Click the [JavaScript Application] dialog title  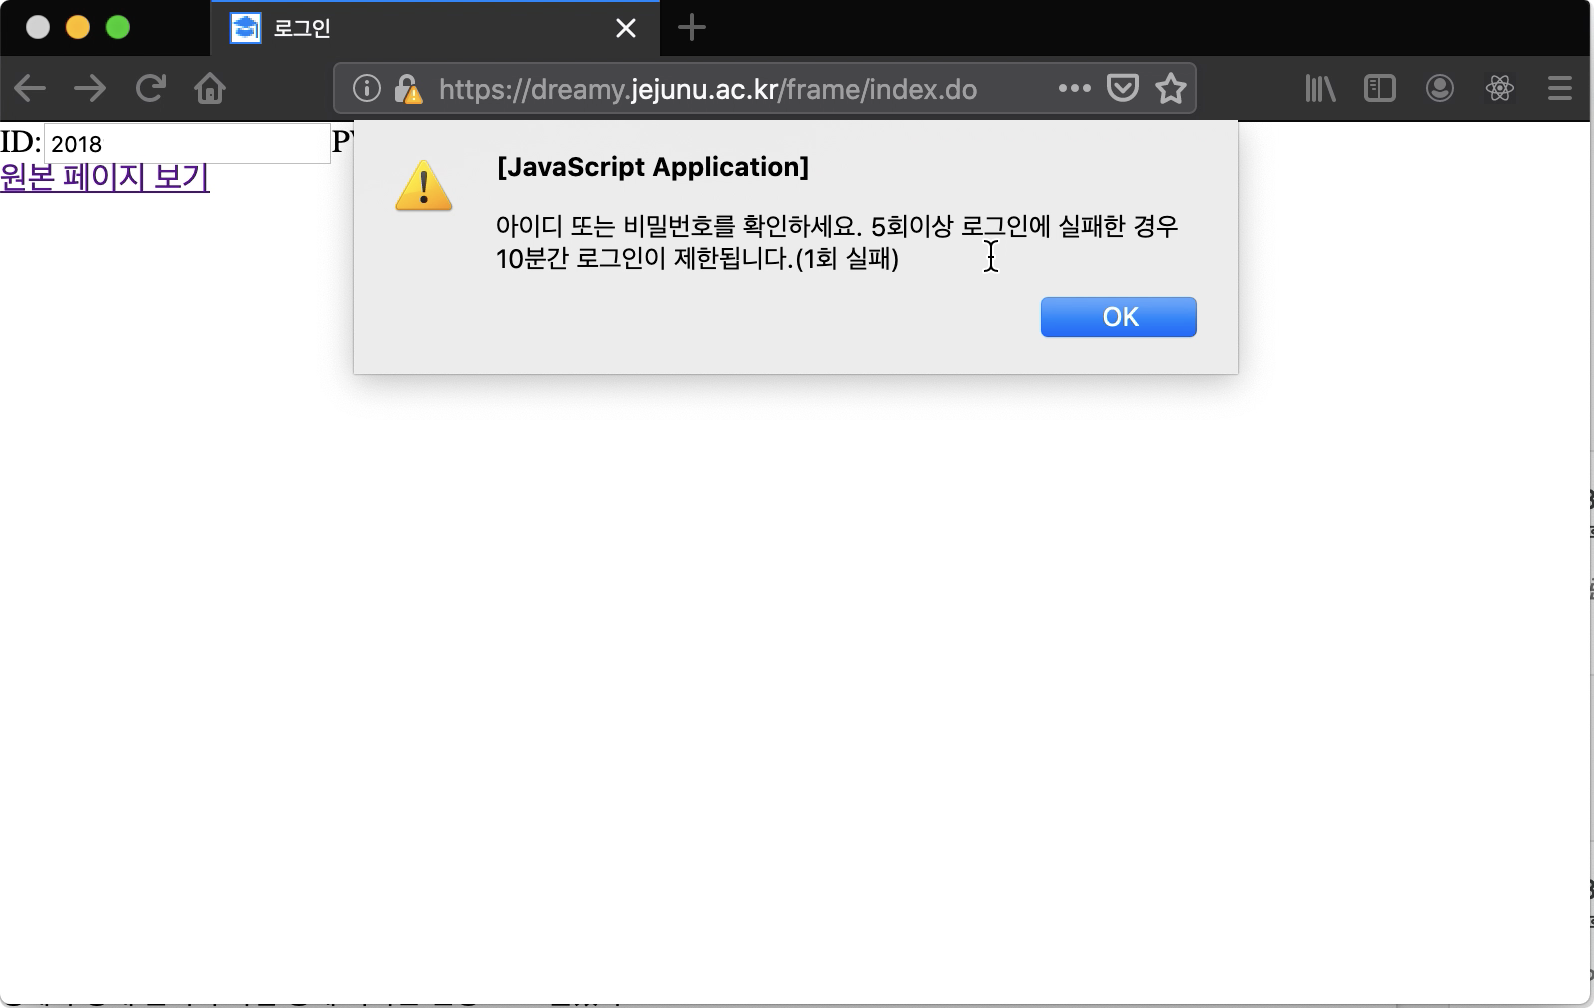pos(653,167)
